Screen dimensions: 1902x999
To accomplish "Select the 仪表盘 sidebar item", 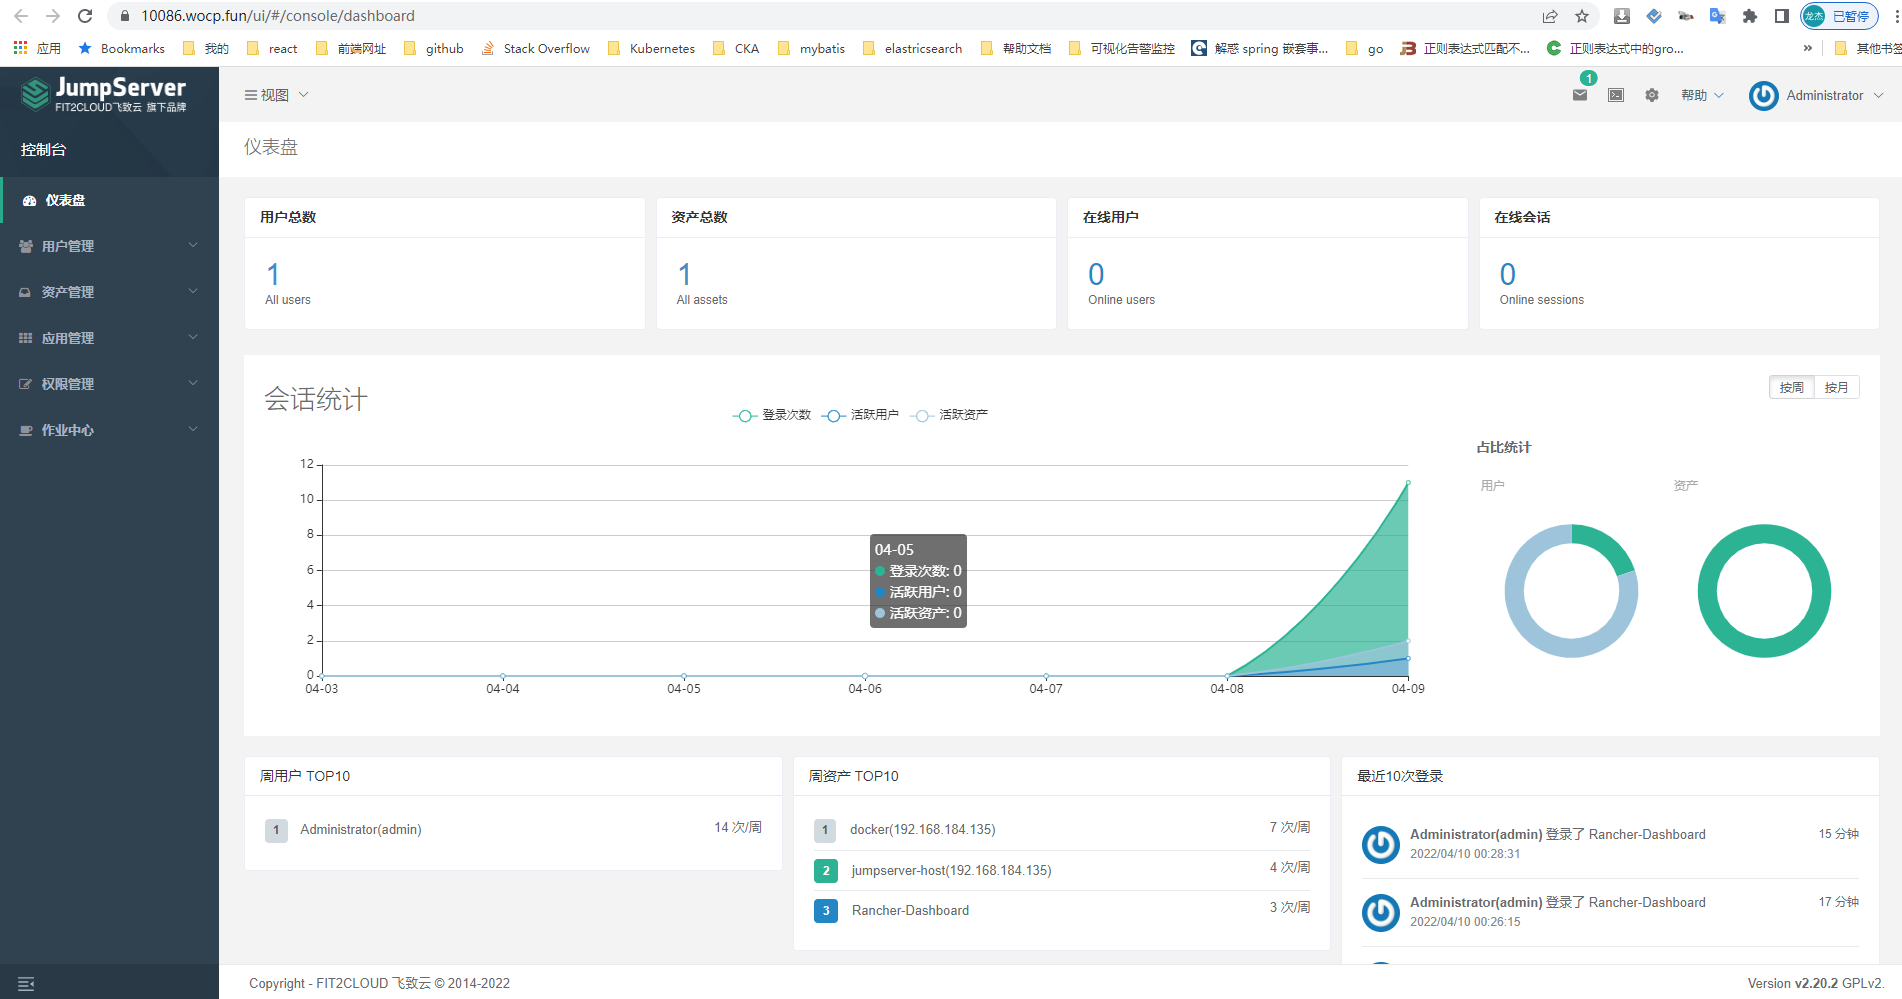I will click(109, 200).
